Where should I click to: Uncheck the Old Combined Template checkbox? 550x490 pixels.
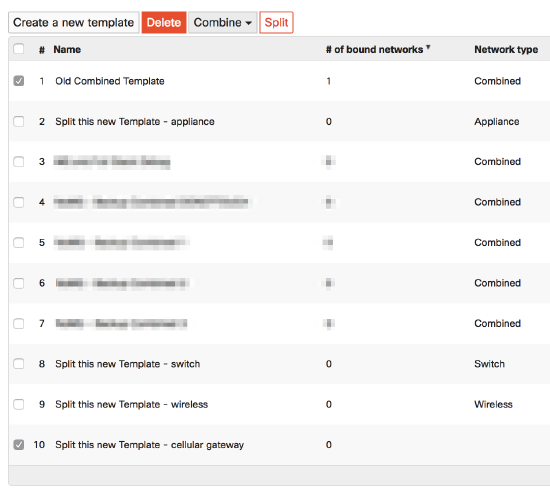point(19,81)
